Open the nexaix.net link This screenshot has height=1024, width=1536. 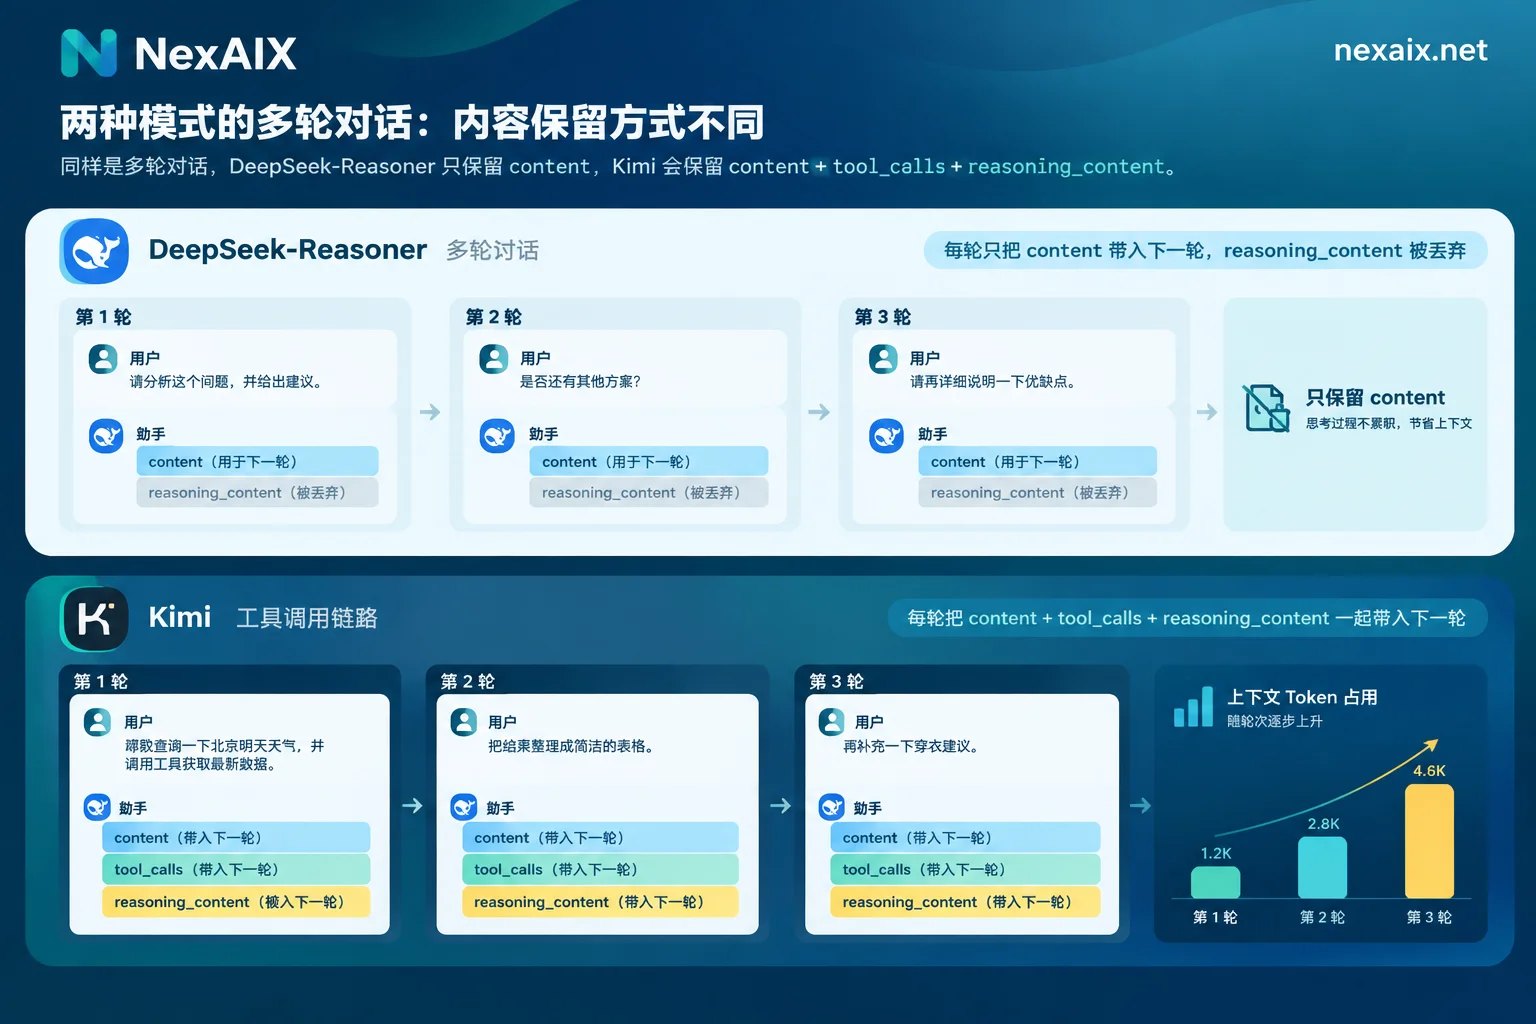[x=1410, y=50]
